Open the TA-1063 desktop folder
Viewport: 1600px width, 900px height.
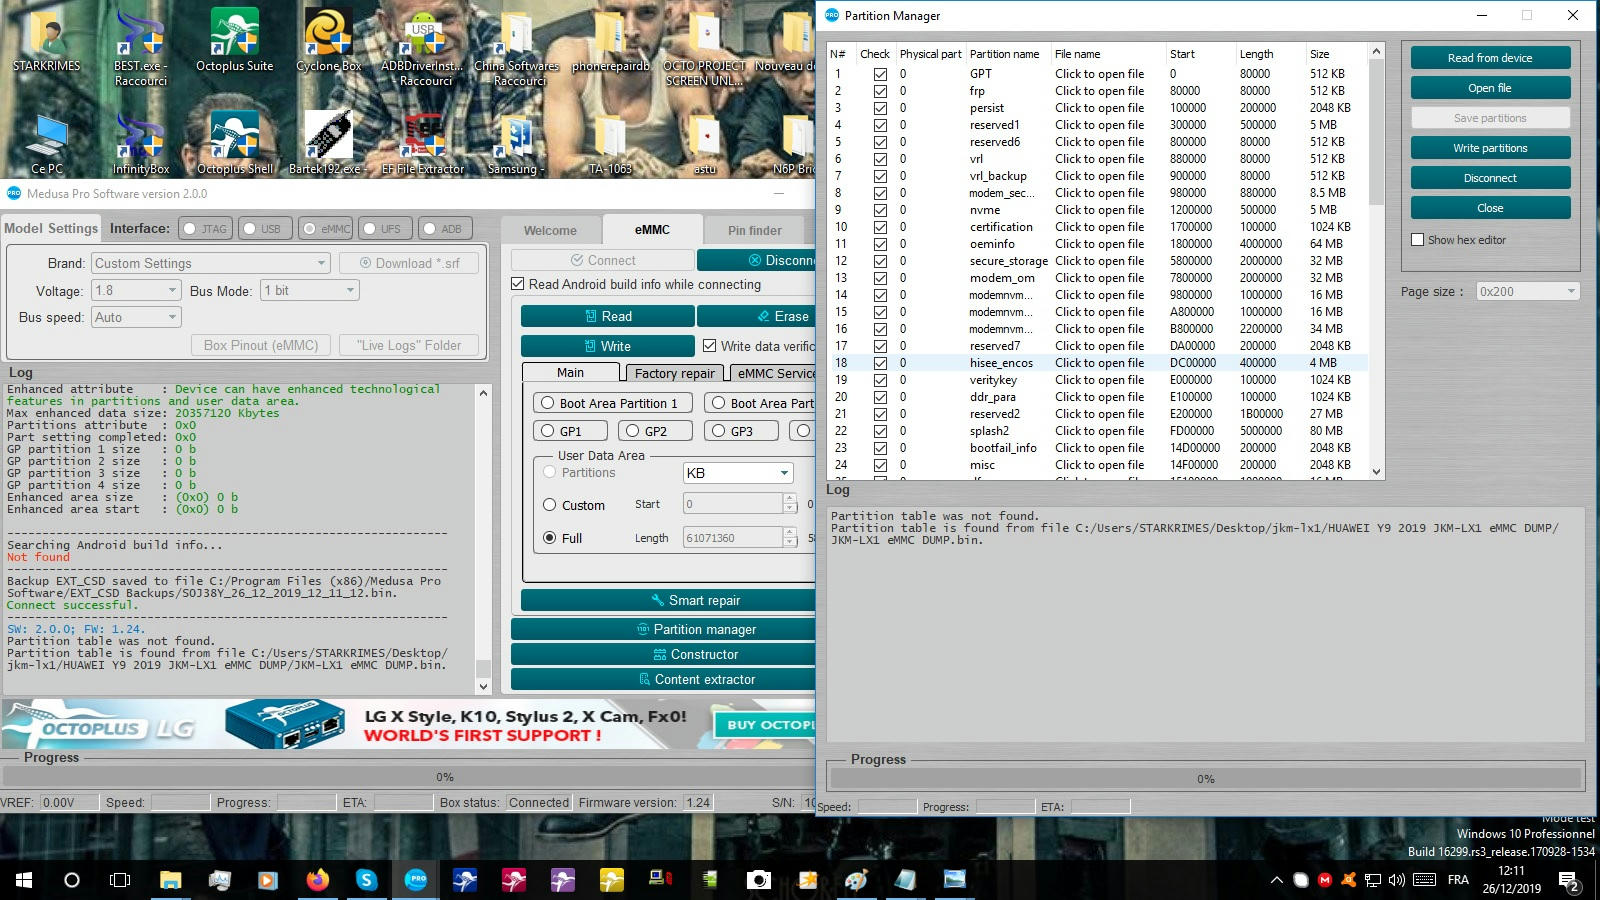pyautogui.click(x=610, y=144)
